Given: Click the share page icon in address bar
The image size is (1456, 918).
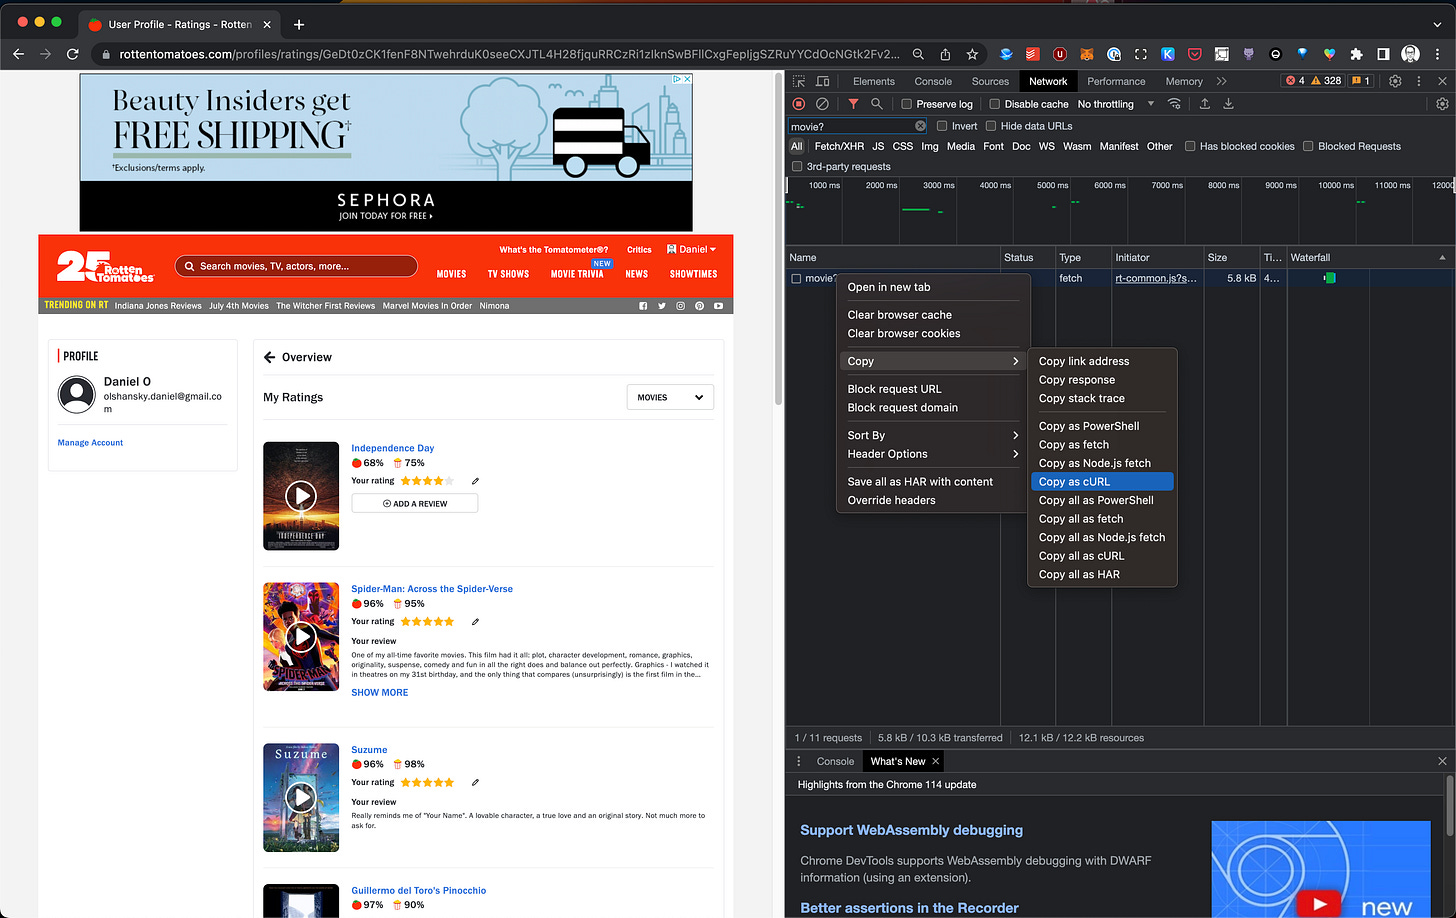Looking at the screenshot, I should 945,54.
